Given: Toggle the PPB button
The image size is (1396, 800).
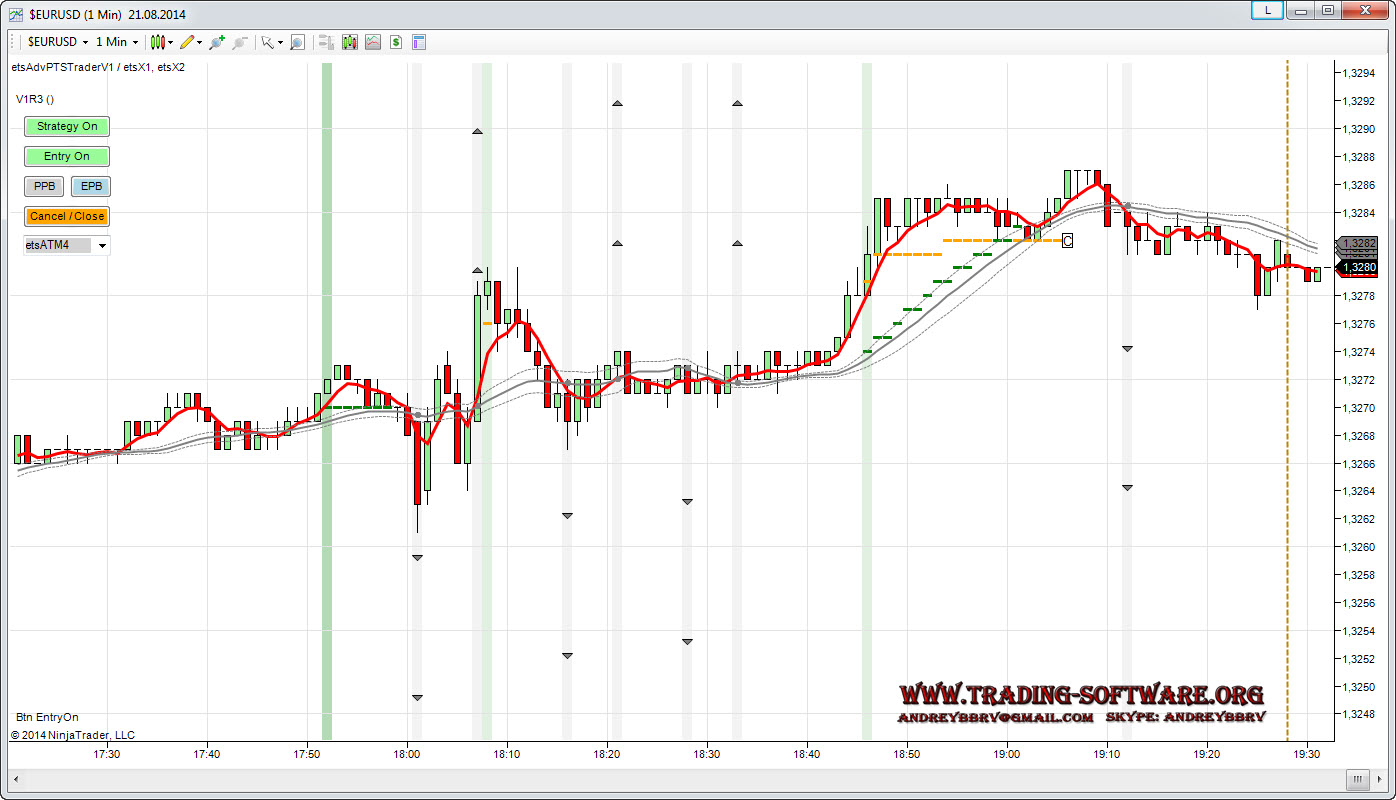Looking at the screenshot, I should point(45,186).
